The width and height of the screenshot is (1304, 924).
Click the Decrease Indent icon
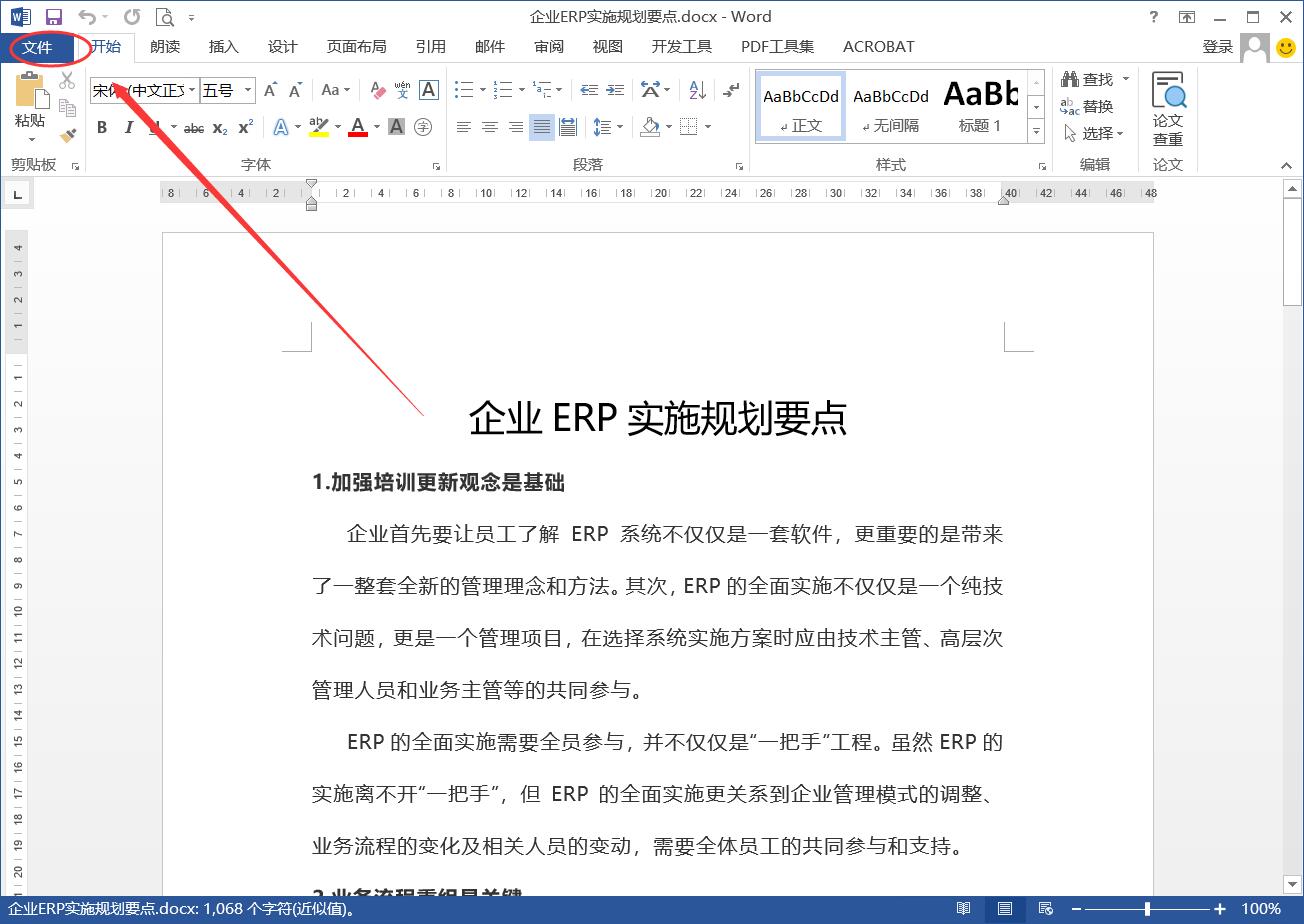coord(590,91)
